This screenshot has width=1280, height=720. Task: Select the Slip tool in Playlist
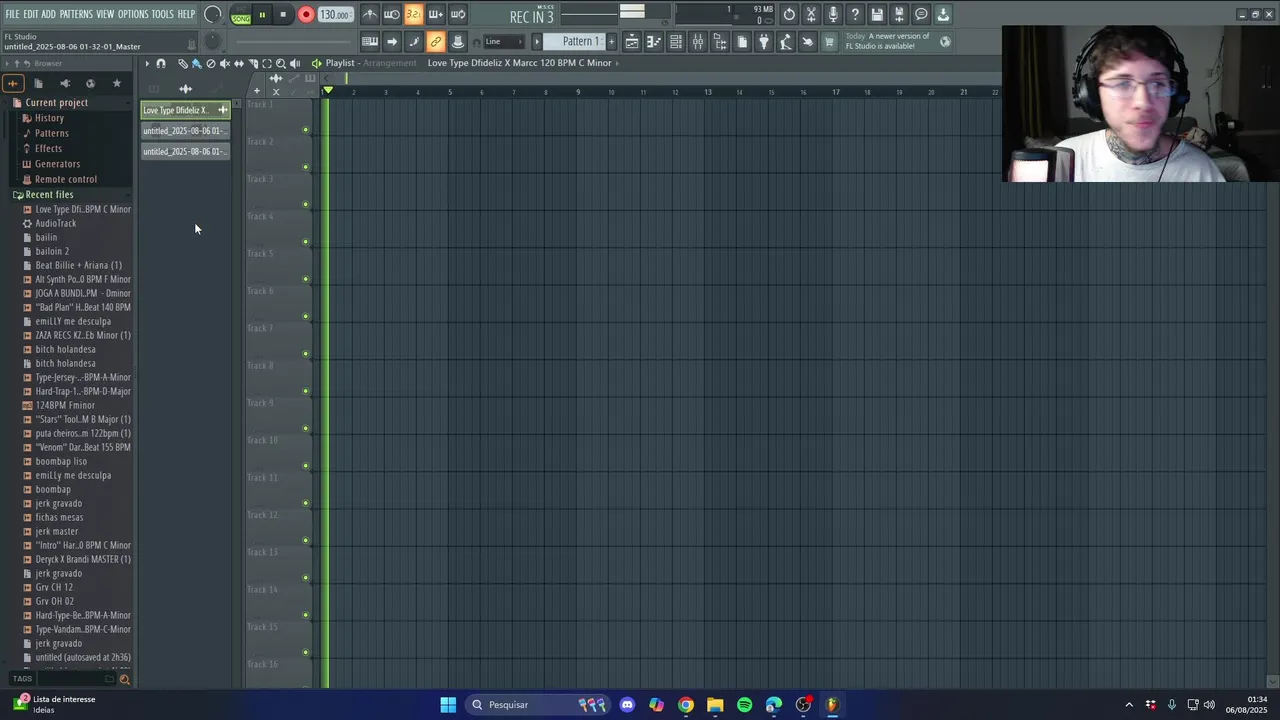pyautogui.click(x=238, y=63)
